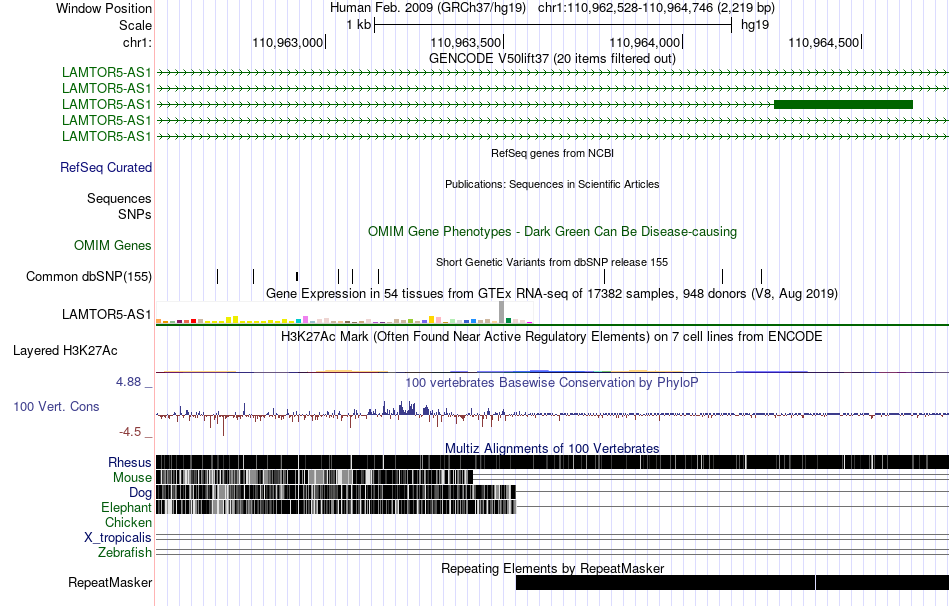The image size is (950, 606).
Task: Click the RefSeq genes from NCBI title
Action: tap(552, 153)
